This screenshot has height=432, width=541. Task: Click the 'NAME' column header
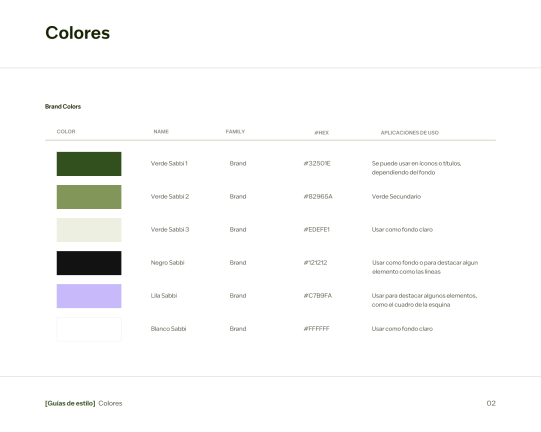click(161, 131)
